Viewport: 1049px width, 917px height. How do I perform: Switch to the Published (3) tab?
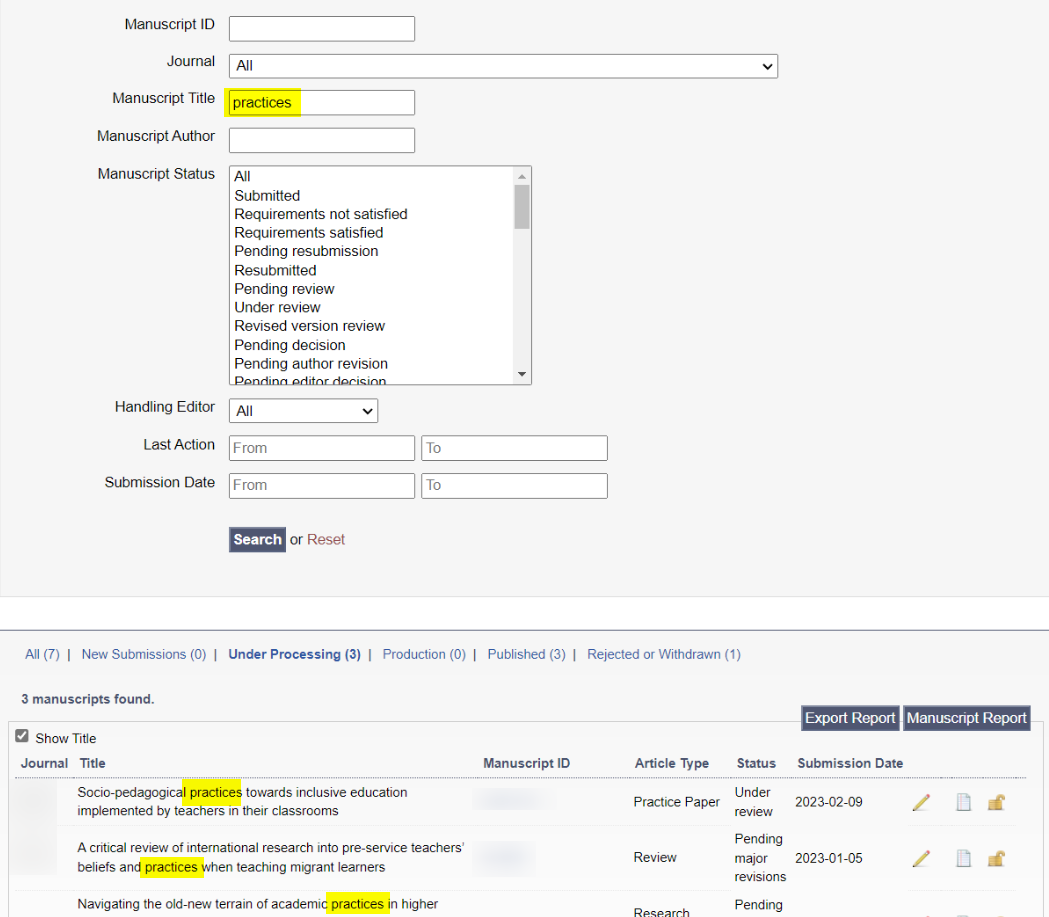(x=526, y=654)
